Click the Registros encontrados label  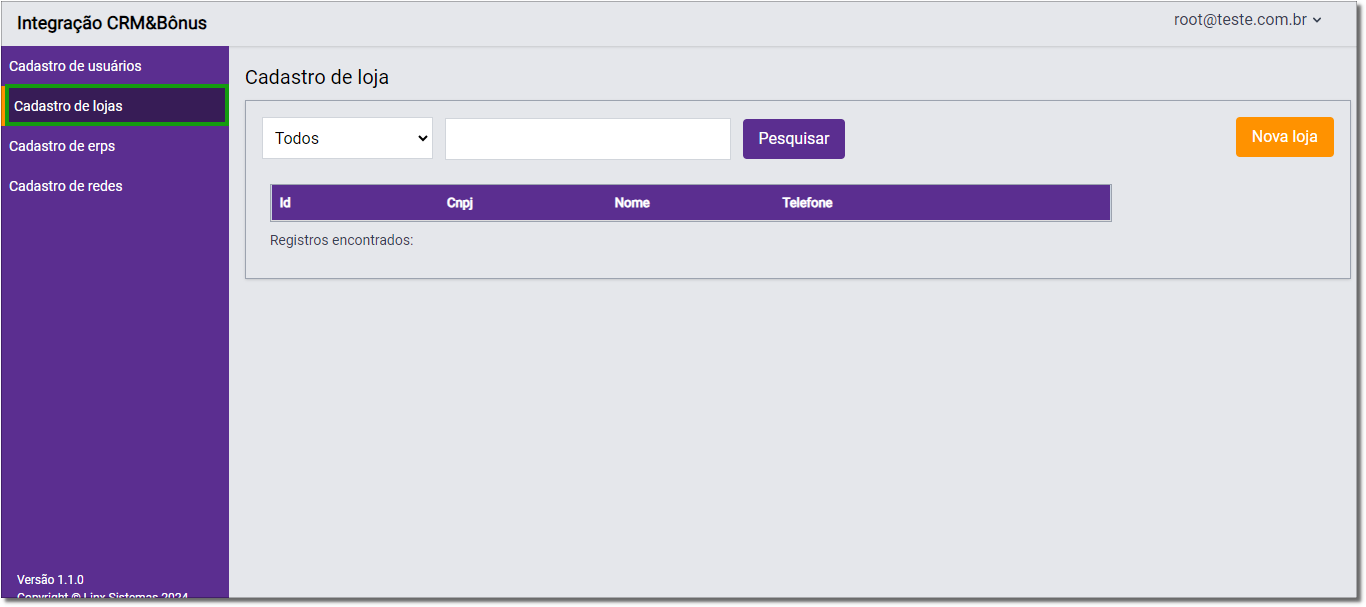[341, 240]
